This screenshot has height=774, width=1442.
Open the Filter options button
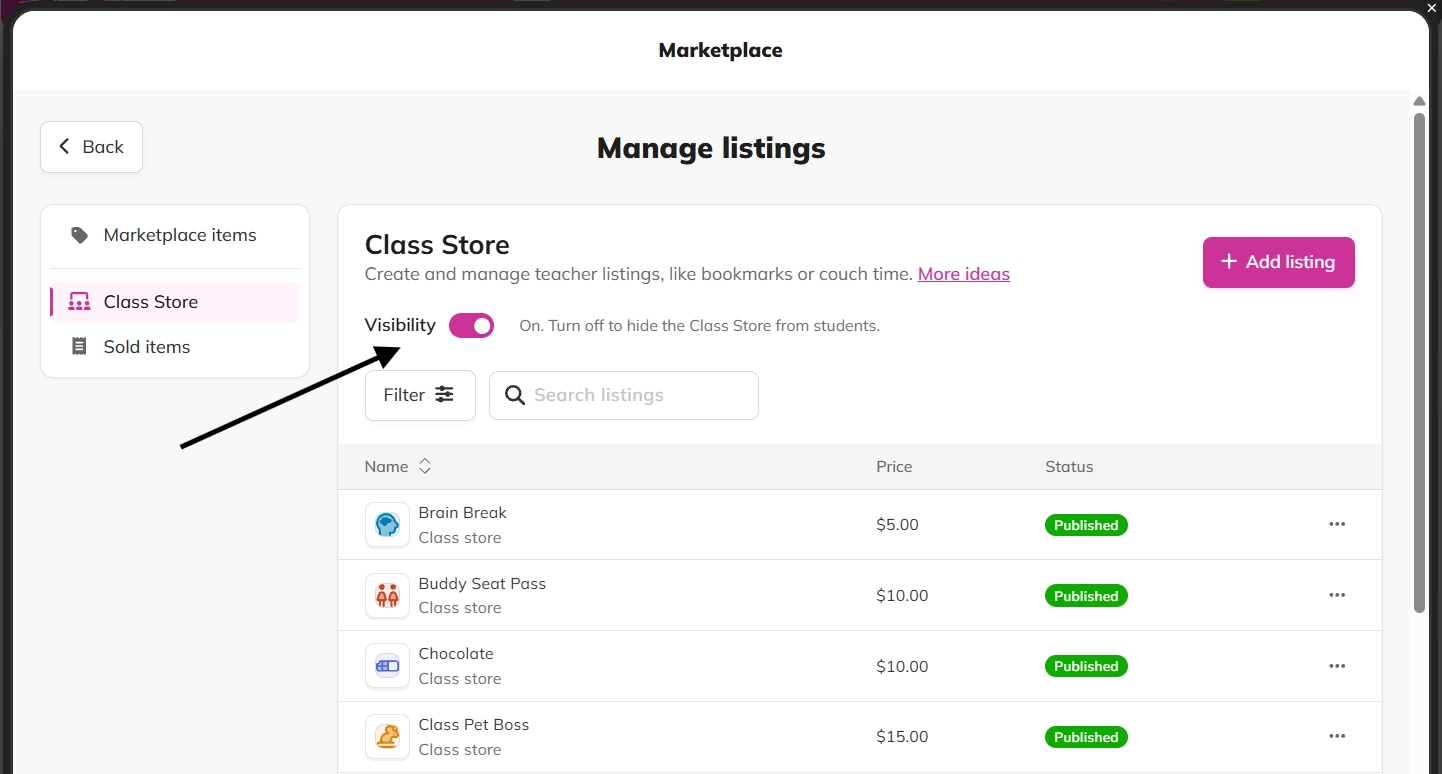click(420, 395)
